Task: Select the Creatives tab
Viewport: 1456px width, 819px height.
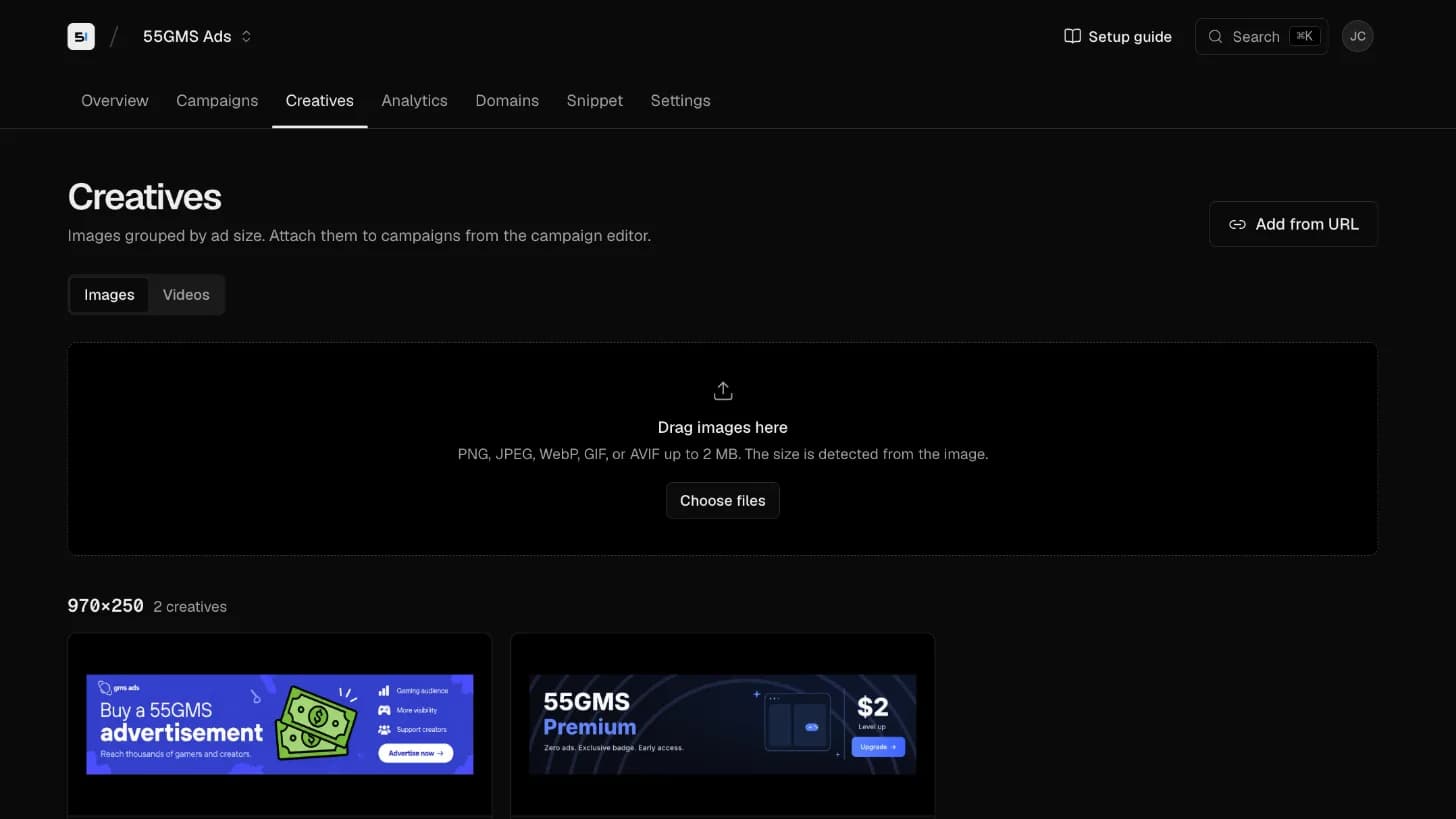Action: (320, 100)
